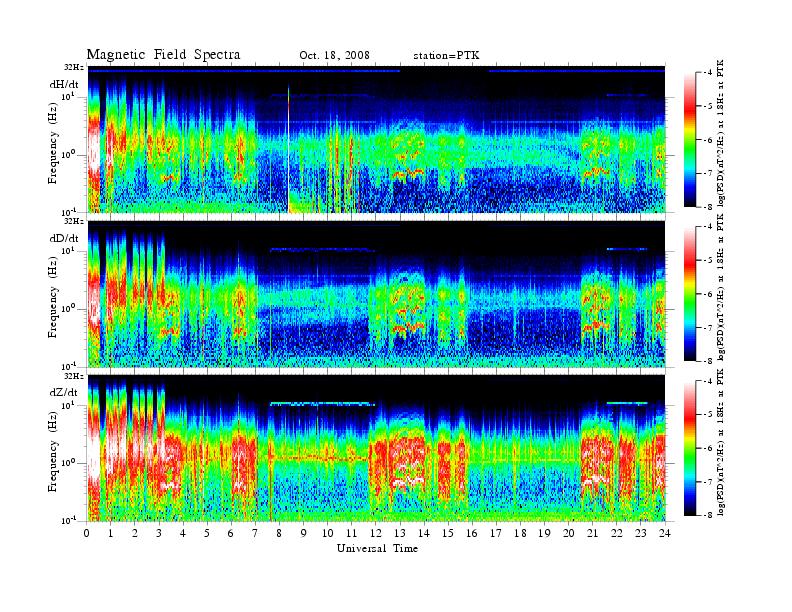The height and width of the screenshot is (612, 792).
Task: Click hour tick "2" on the time axis
Action: tap(135, 533)
